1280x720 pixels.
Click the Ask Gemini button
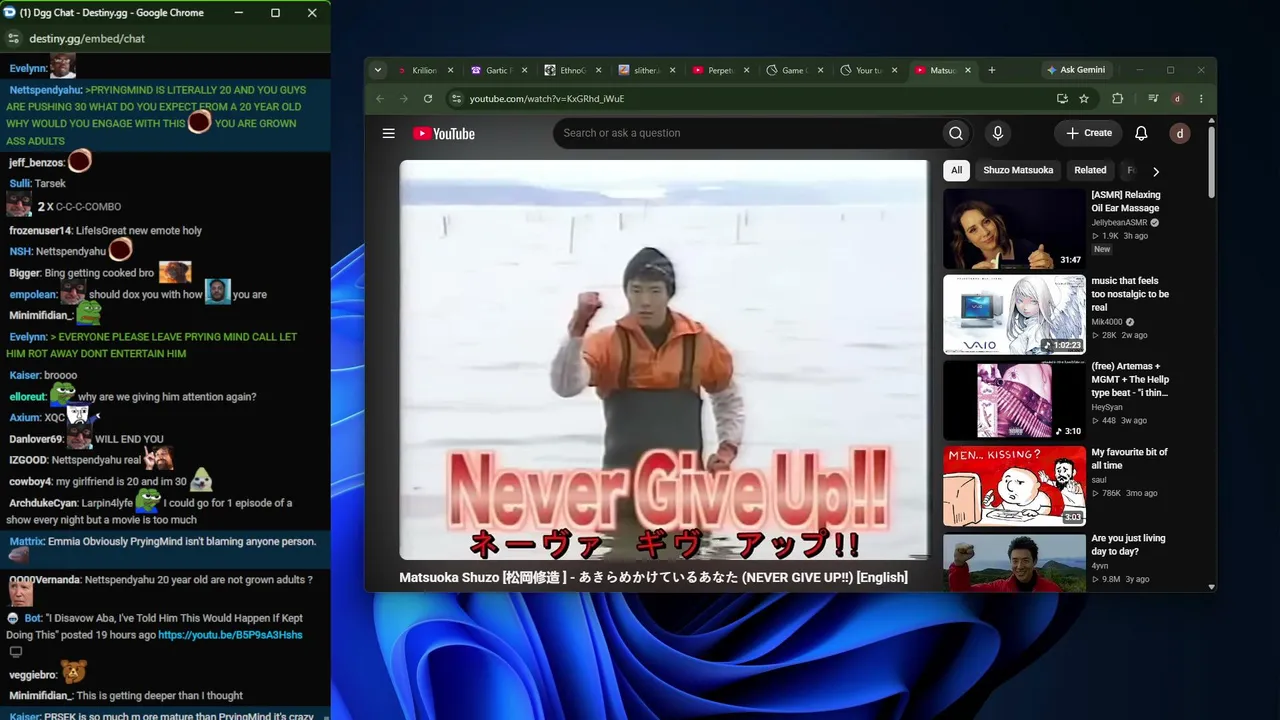point(1075,70)
